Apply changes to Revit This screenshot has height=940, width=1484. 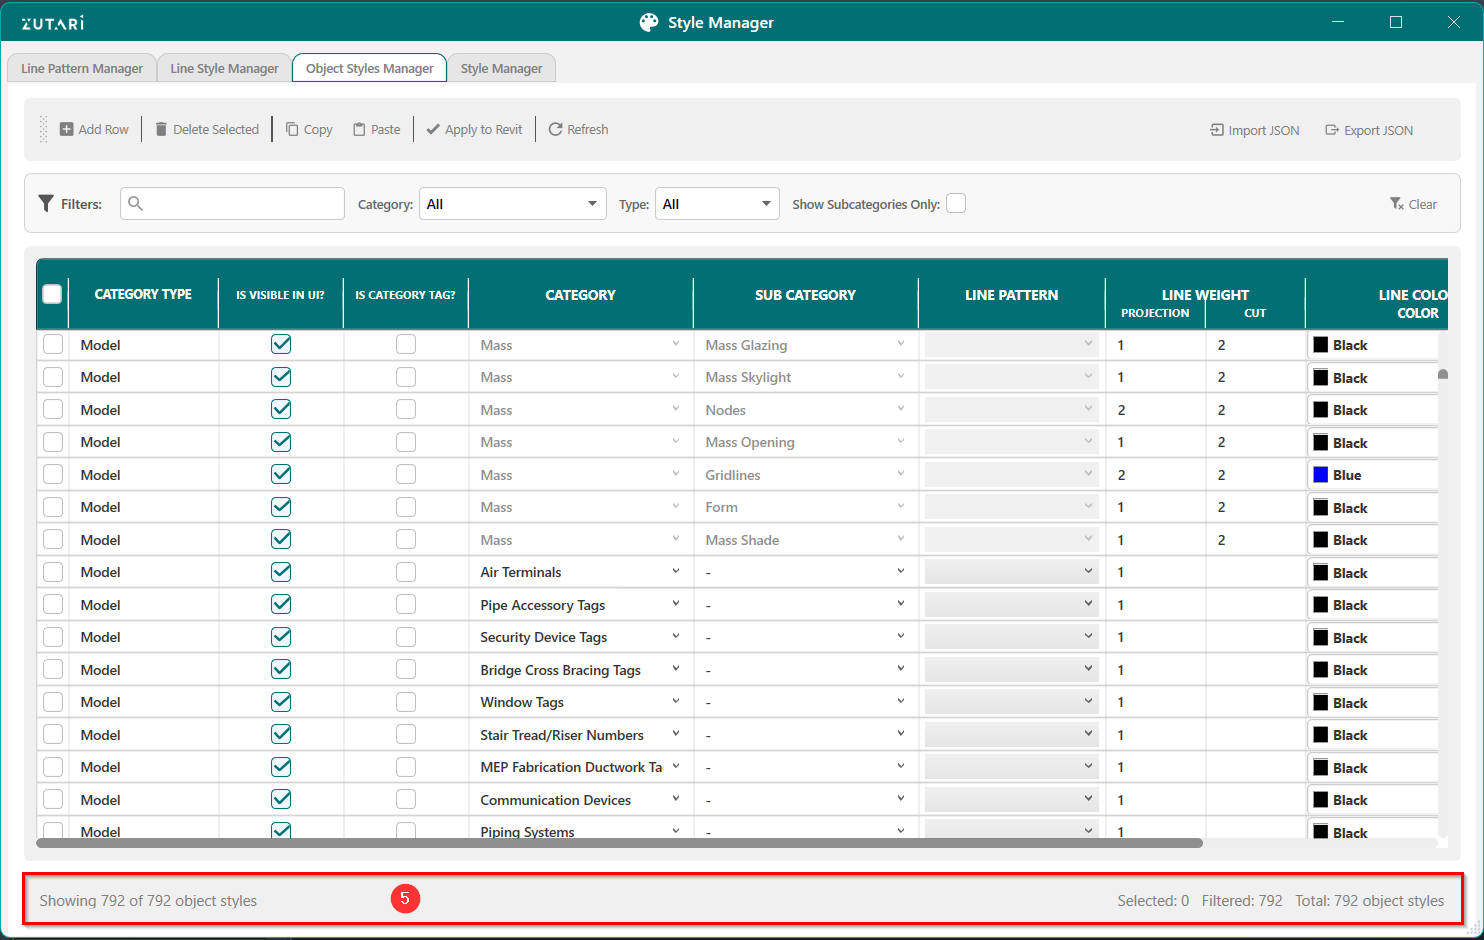coord(474,129)
